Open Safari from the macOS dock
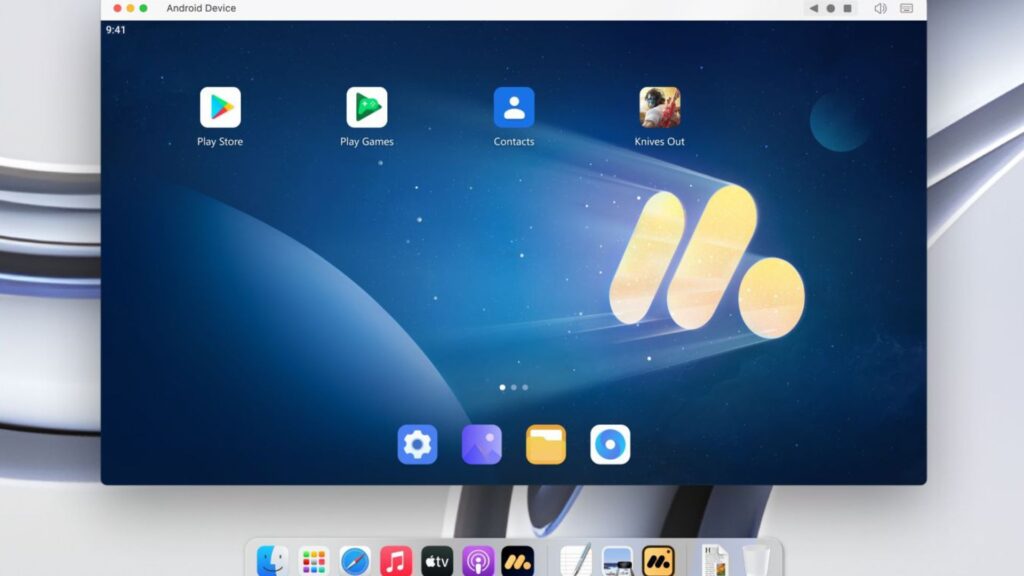Viewport: 1024px width, 576px height. pyautogui.click(x=355, y=561)
